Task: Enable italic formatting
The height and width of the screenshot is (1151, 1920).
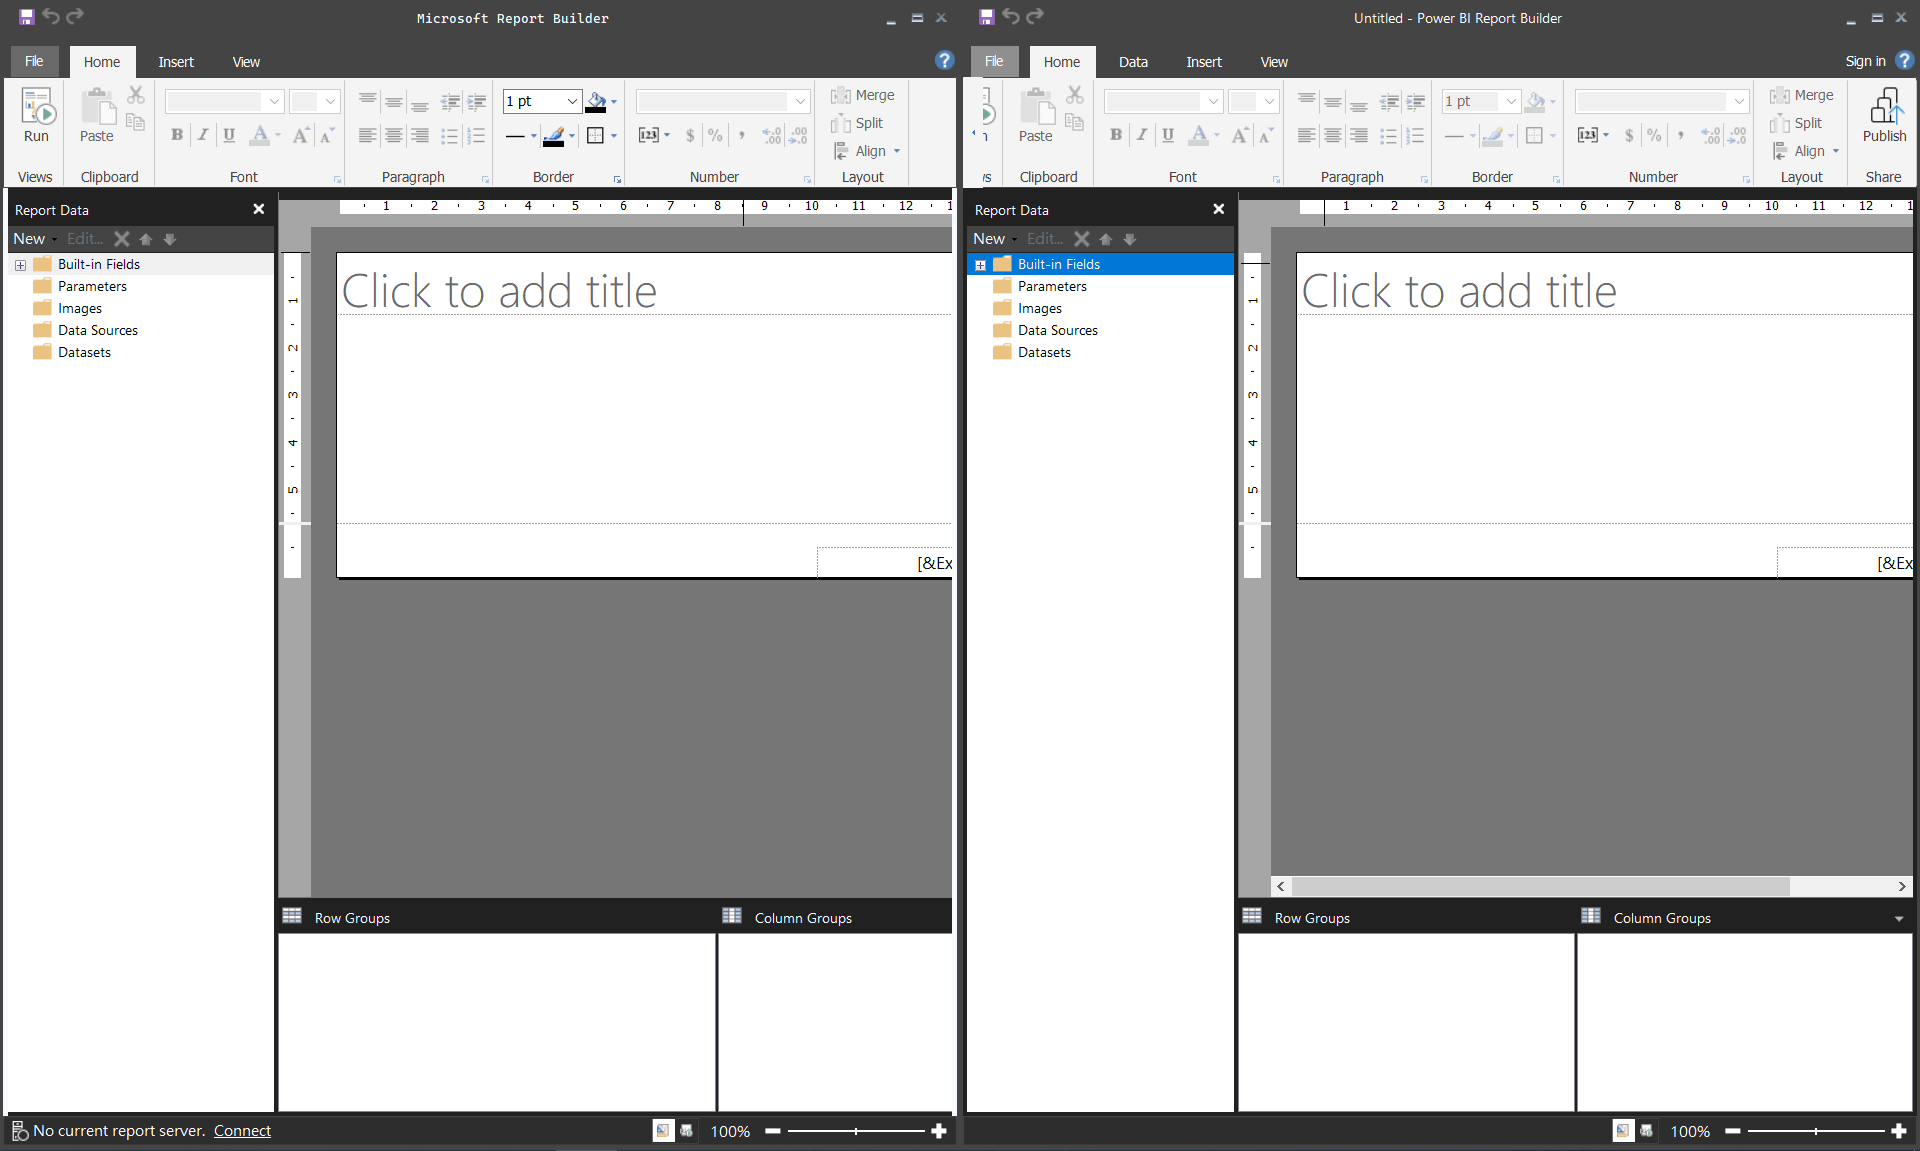Action: pos(203,135)
